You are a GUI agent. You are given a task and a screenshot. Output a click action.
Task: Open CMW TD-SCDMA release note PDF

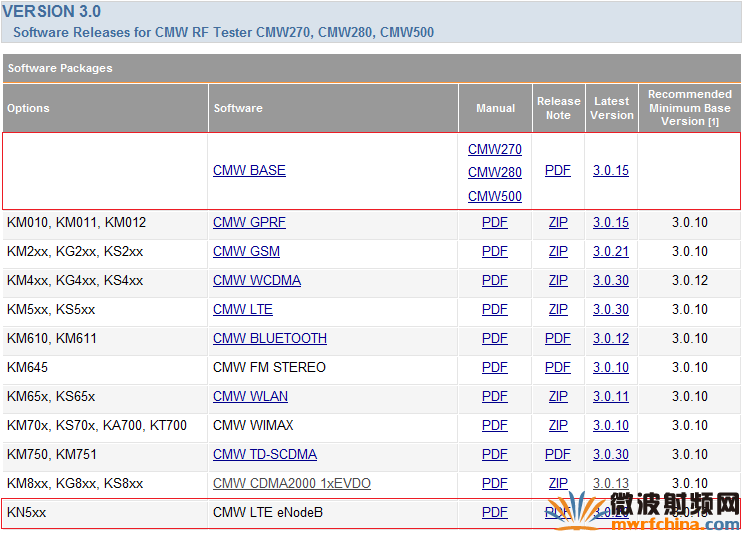(x=558, y=454)
